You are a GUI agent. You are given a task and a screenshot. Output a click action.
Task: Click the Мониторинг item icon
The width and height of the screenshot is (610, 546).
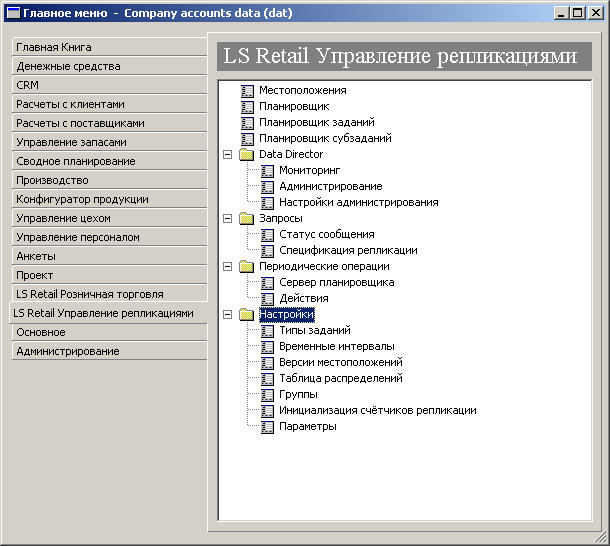point(267,171)
